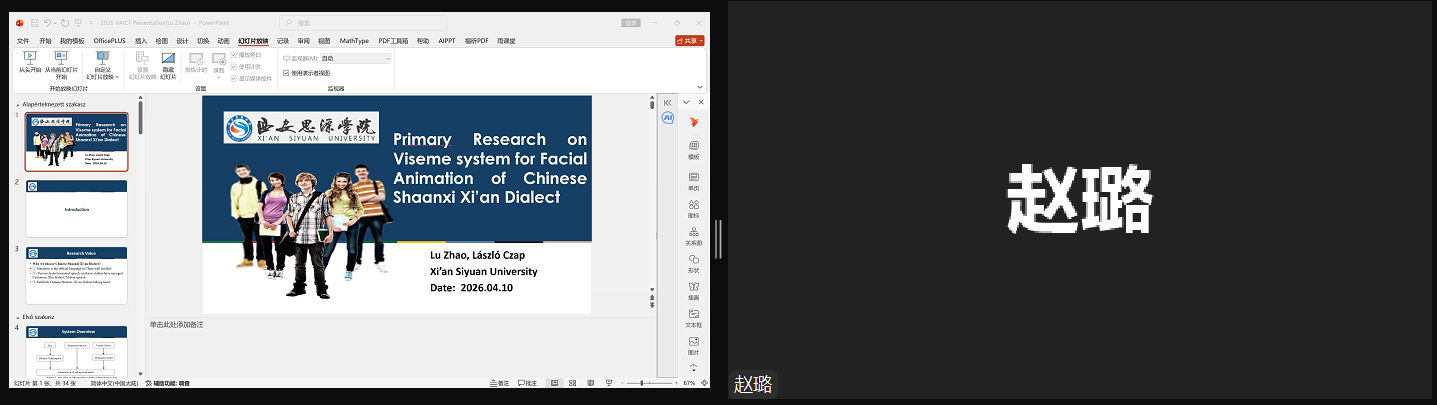The width and height of the screenshot is (1437, 405).
Task: Switch to the MathType ribbon tab
Action: [354, 41]
